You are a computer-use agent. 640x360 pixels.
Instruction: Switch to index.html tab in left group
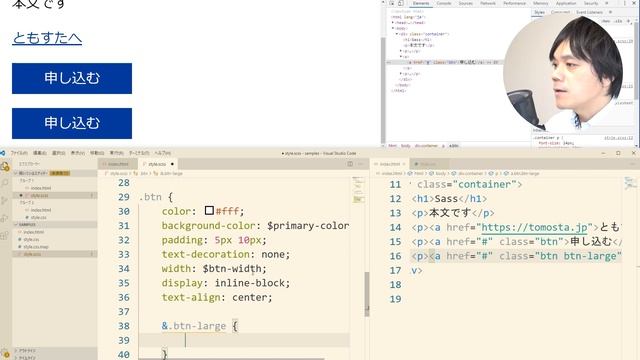pos(118,164)
